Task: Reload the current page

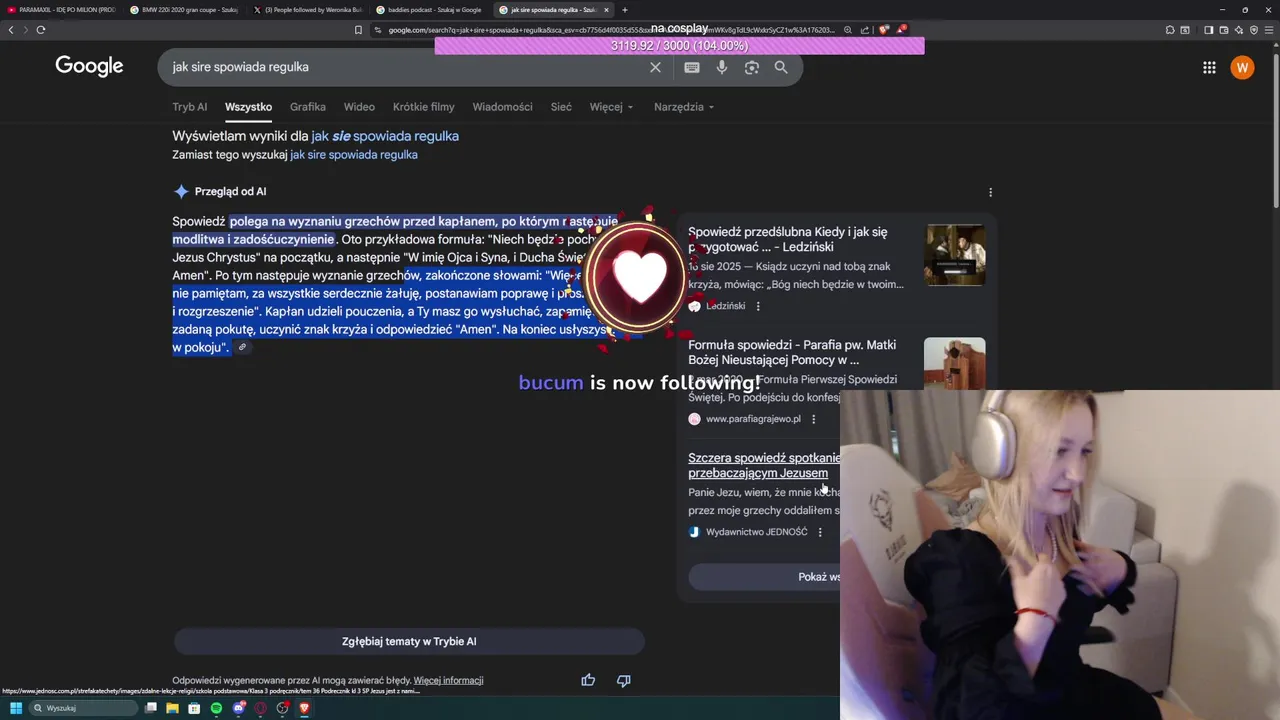Action: click(x=41, y=30)
